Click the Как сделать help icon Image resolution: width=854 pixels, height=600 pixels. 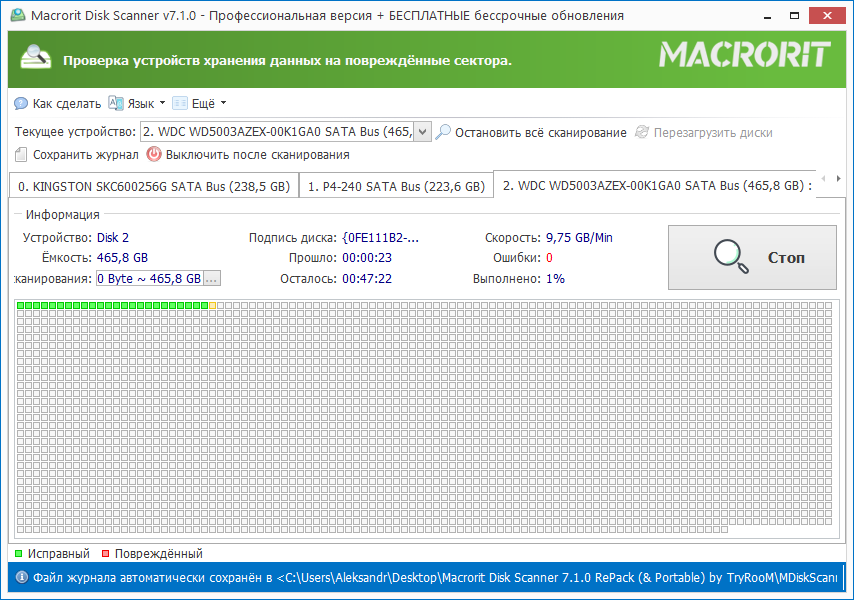click(21, 103)
